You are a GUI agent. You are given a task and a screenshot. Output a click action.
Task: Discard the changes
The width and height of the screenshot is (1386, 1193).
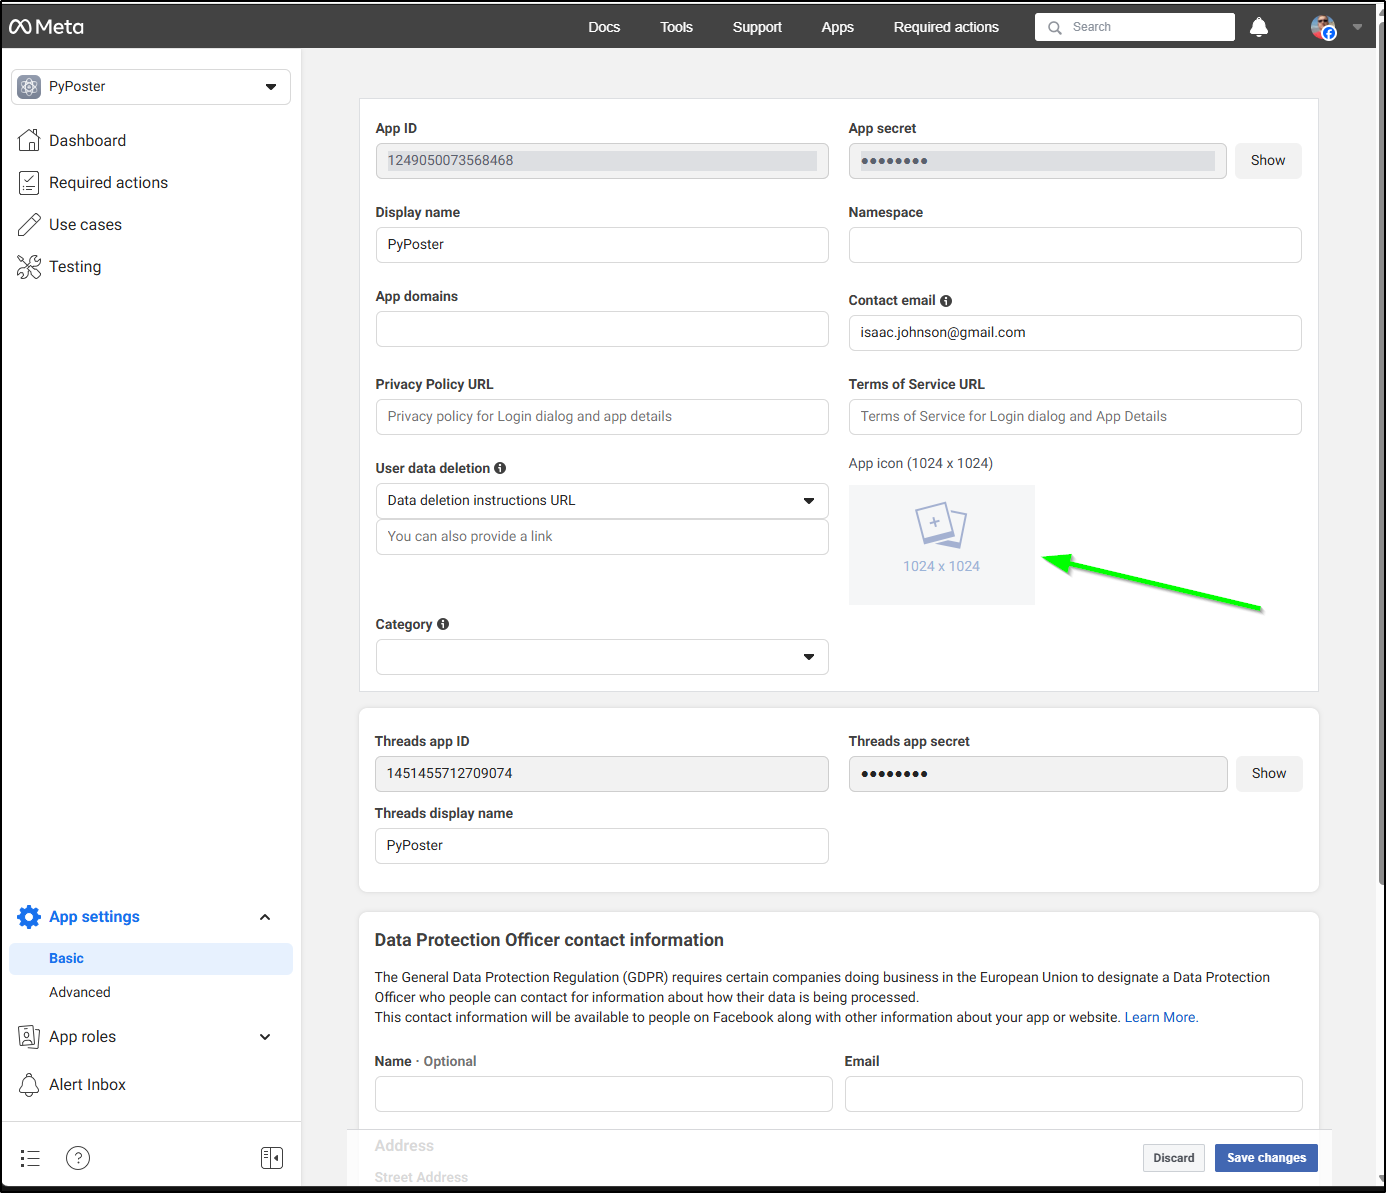click(1174, 1158)
